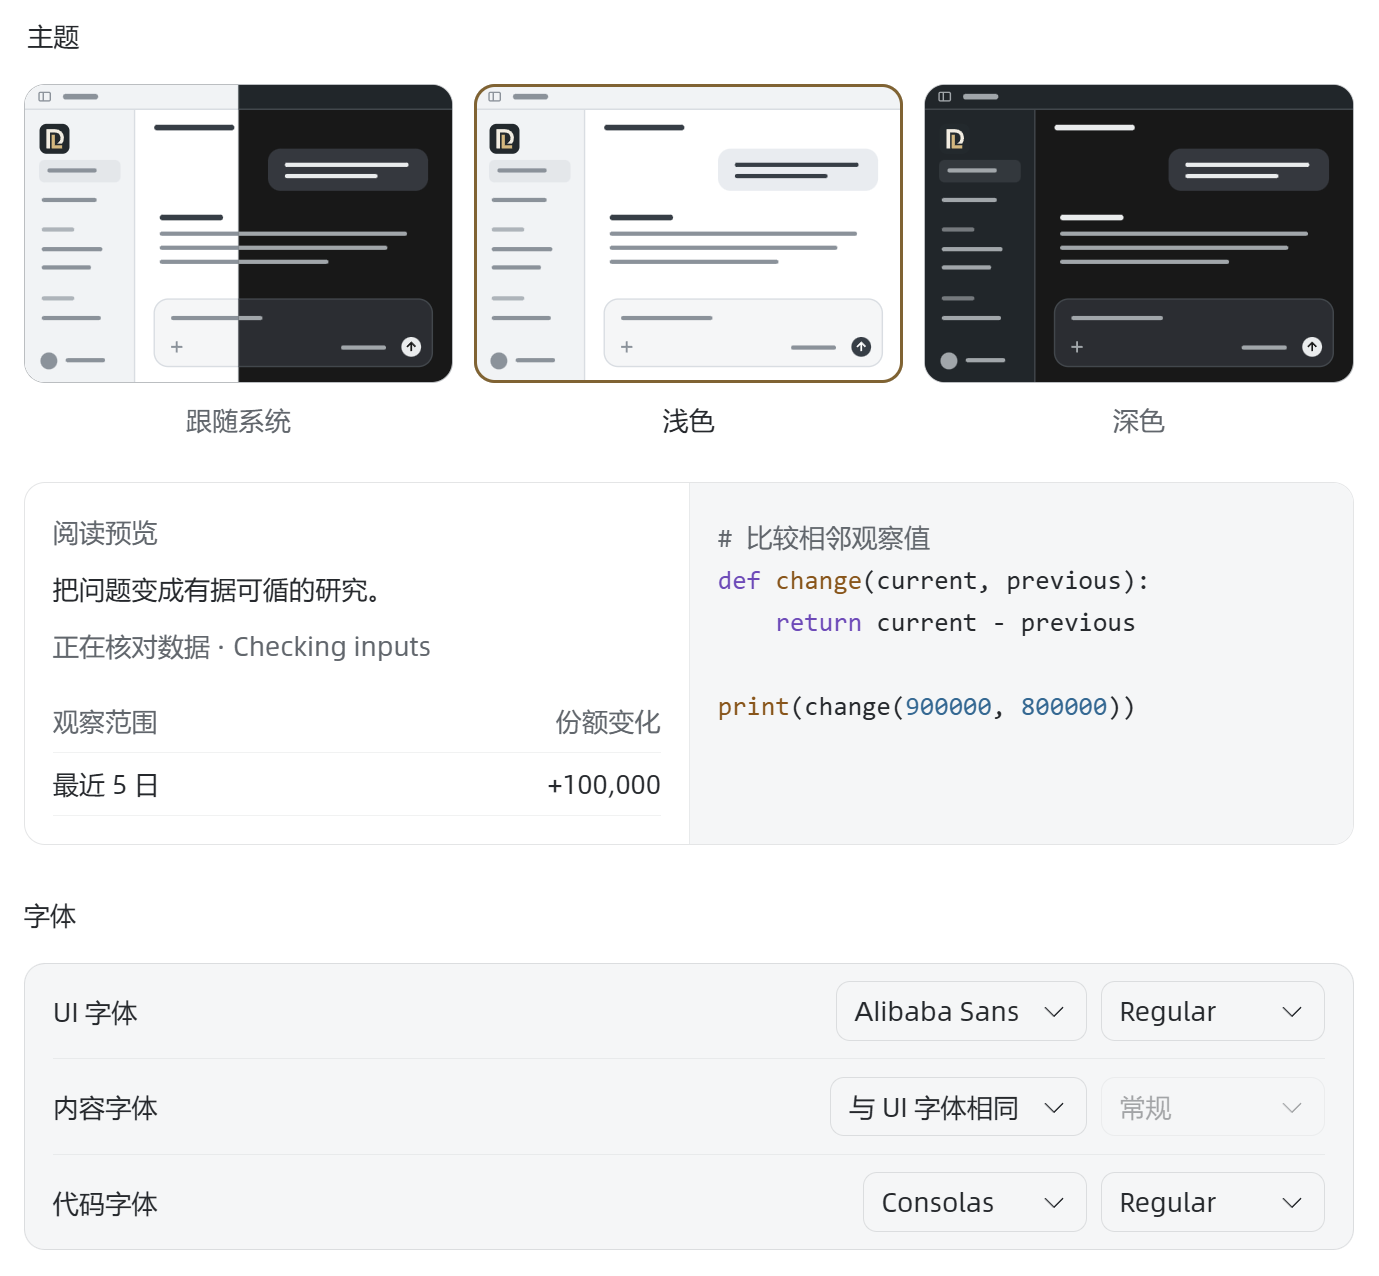Select the 深色 theme thumbnail

pos(1138,233)
